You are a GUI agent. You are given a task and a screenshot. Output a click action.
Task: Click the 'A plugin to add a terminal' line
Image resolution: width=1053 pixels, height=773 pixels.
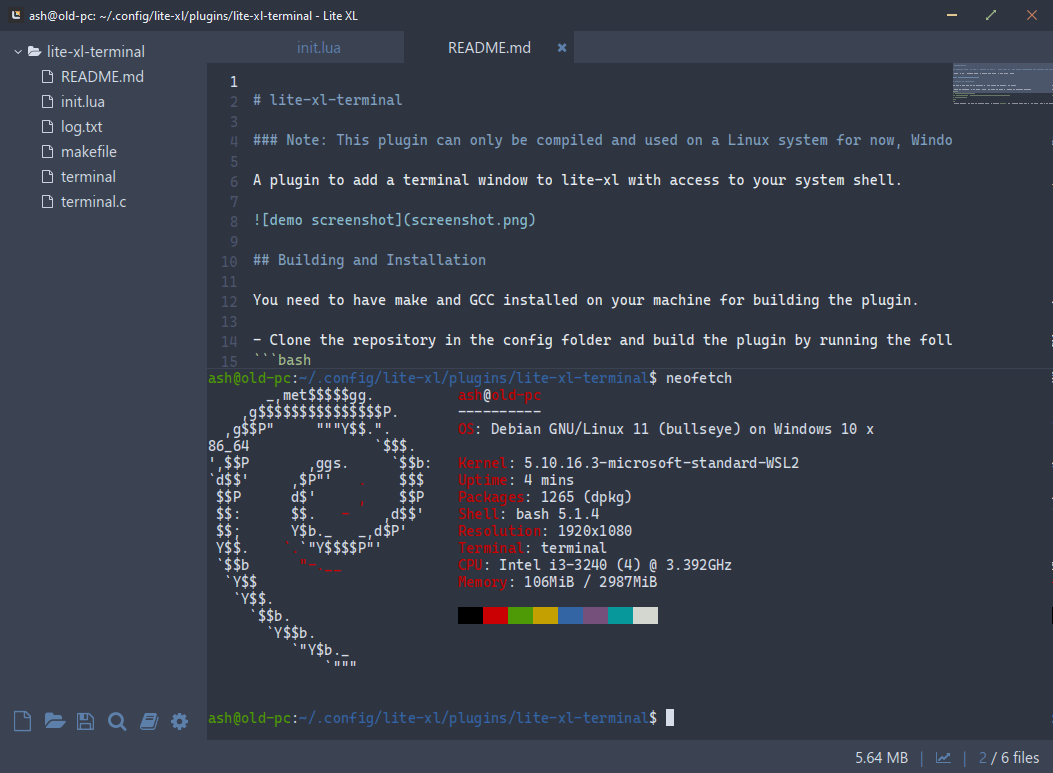pos(577,180)
